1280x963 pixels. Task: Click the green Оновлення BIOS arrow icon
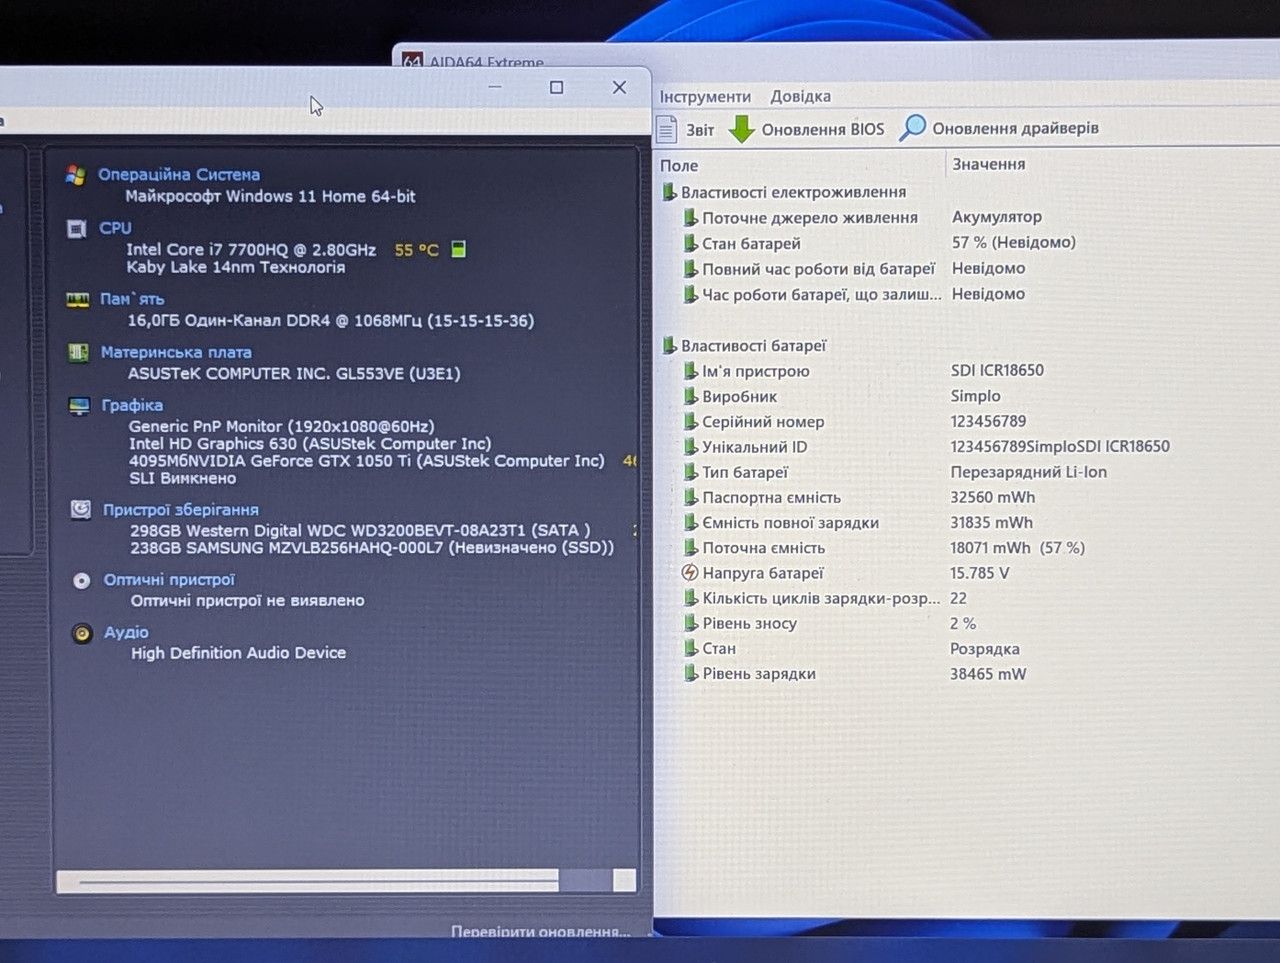[x=741, y=129]
